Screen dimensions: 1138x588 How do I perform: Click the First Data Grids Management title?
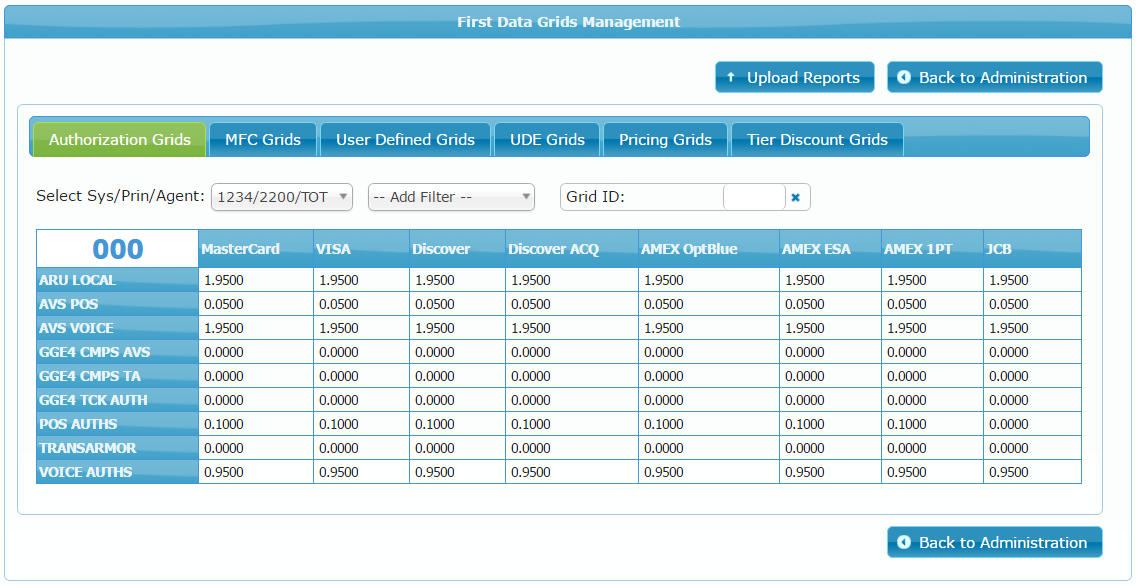coord(569,22)
